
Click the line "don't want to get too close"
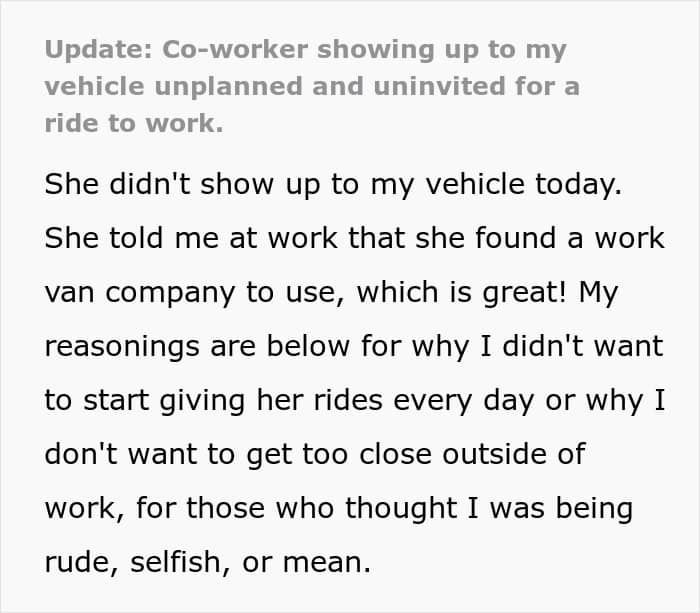coord(238,455)
